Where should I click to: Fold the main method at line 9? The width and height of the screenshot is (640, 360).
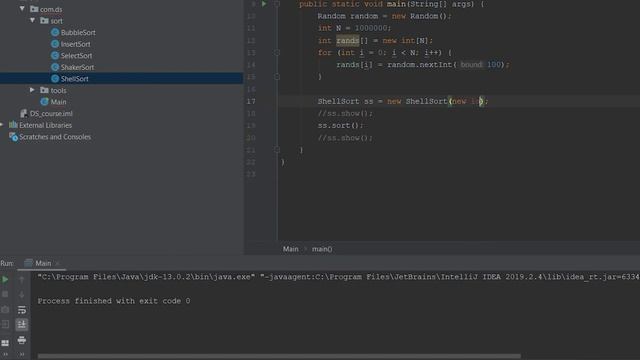(x=277, y=4)
